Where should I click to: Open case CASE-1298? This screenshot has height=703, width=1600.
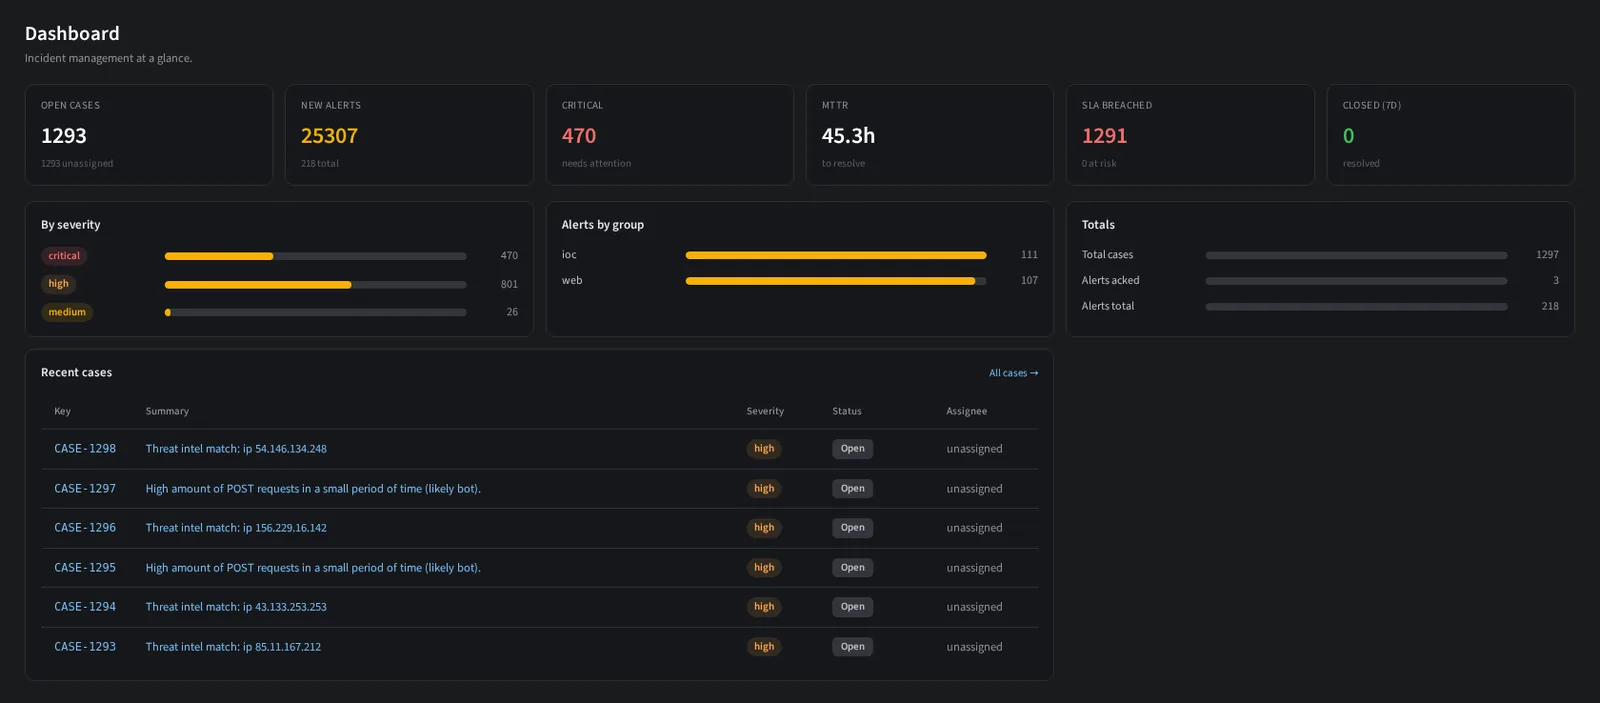click(85, 449)
